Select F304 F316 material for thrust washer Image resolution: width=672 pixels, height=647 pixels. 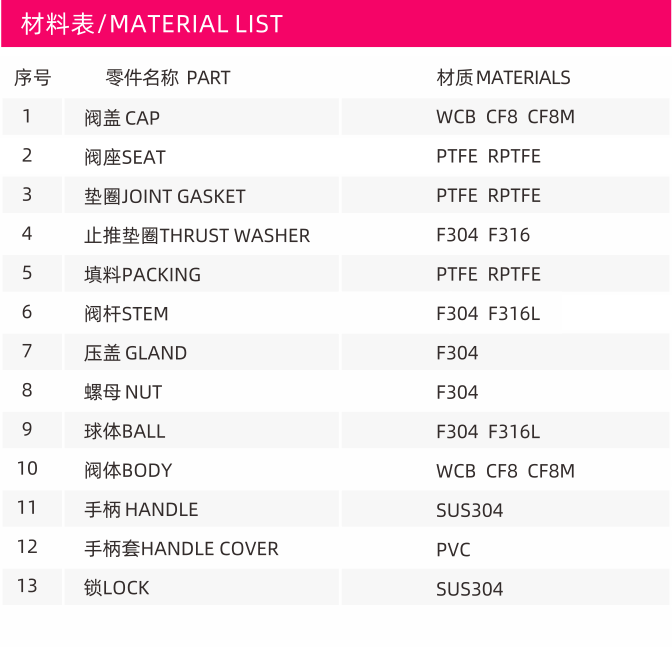tap(483, 235)
